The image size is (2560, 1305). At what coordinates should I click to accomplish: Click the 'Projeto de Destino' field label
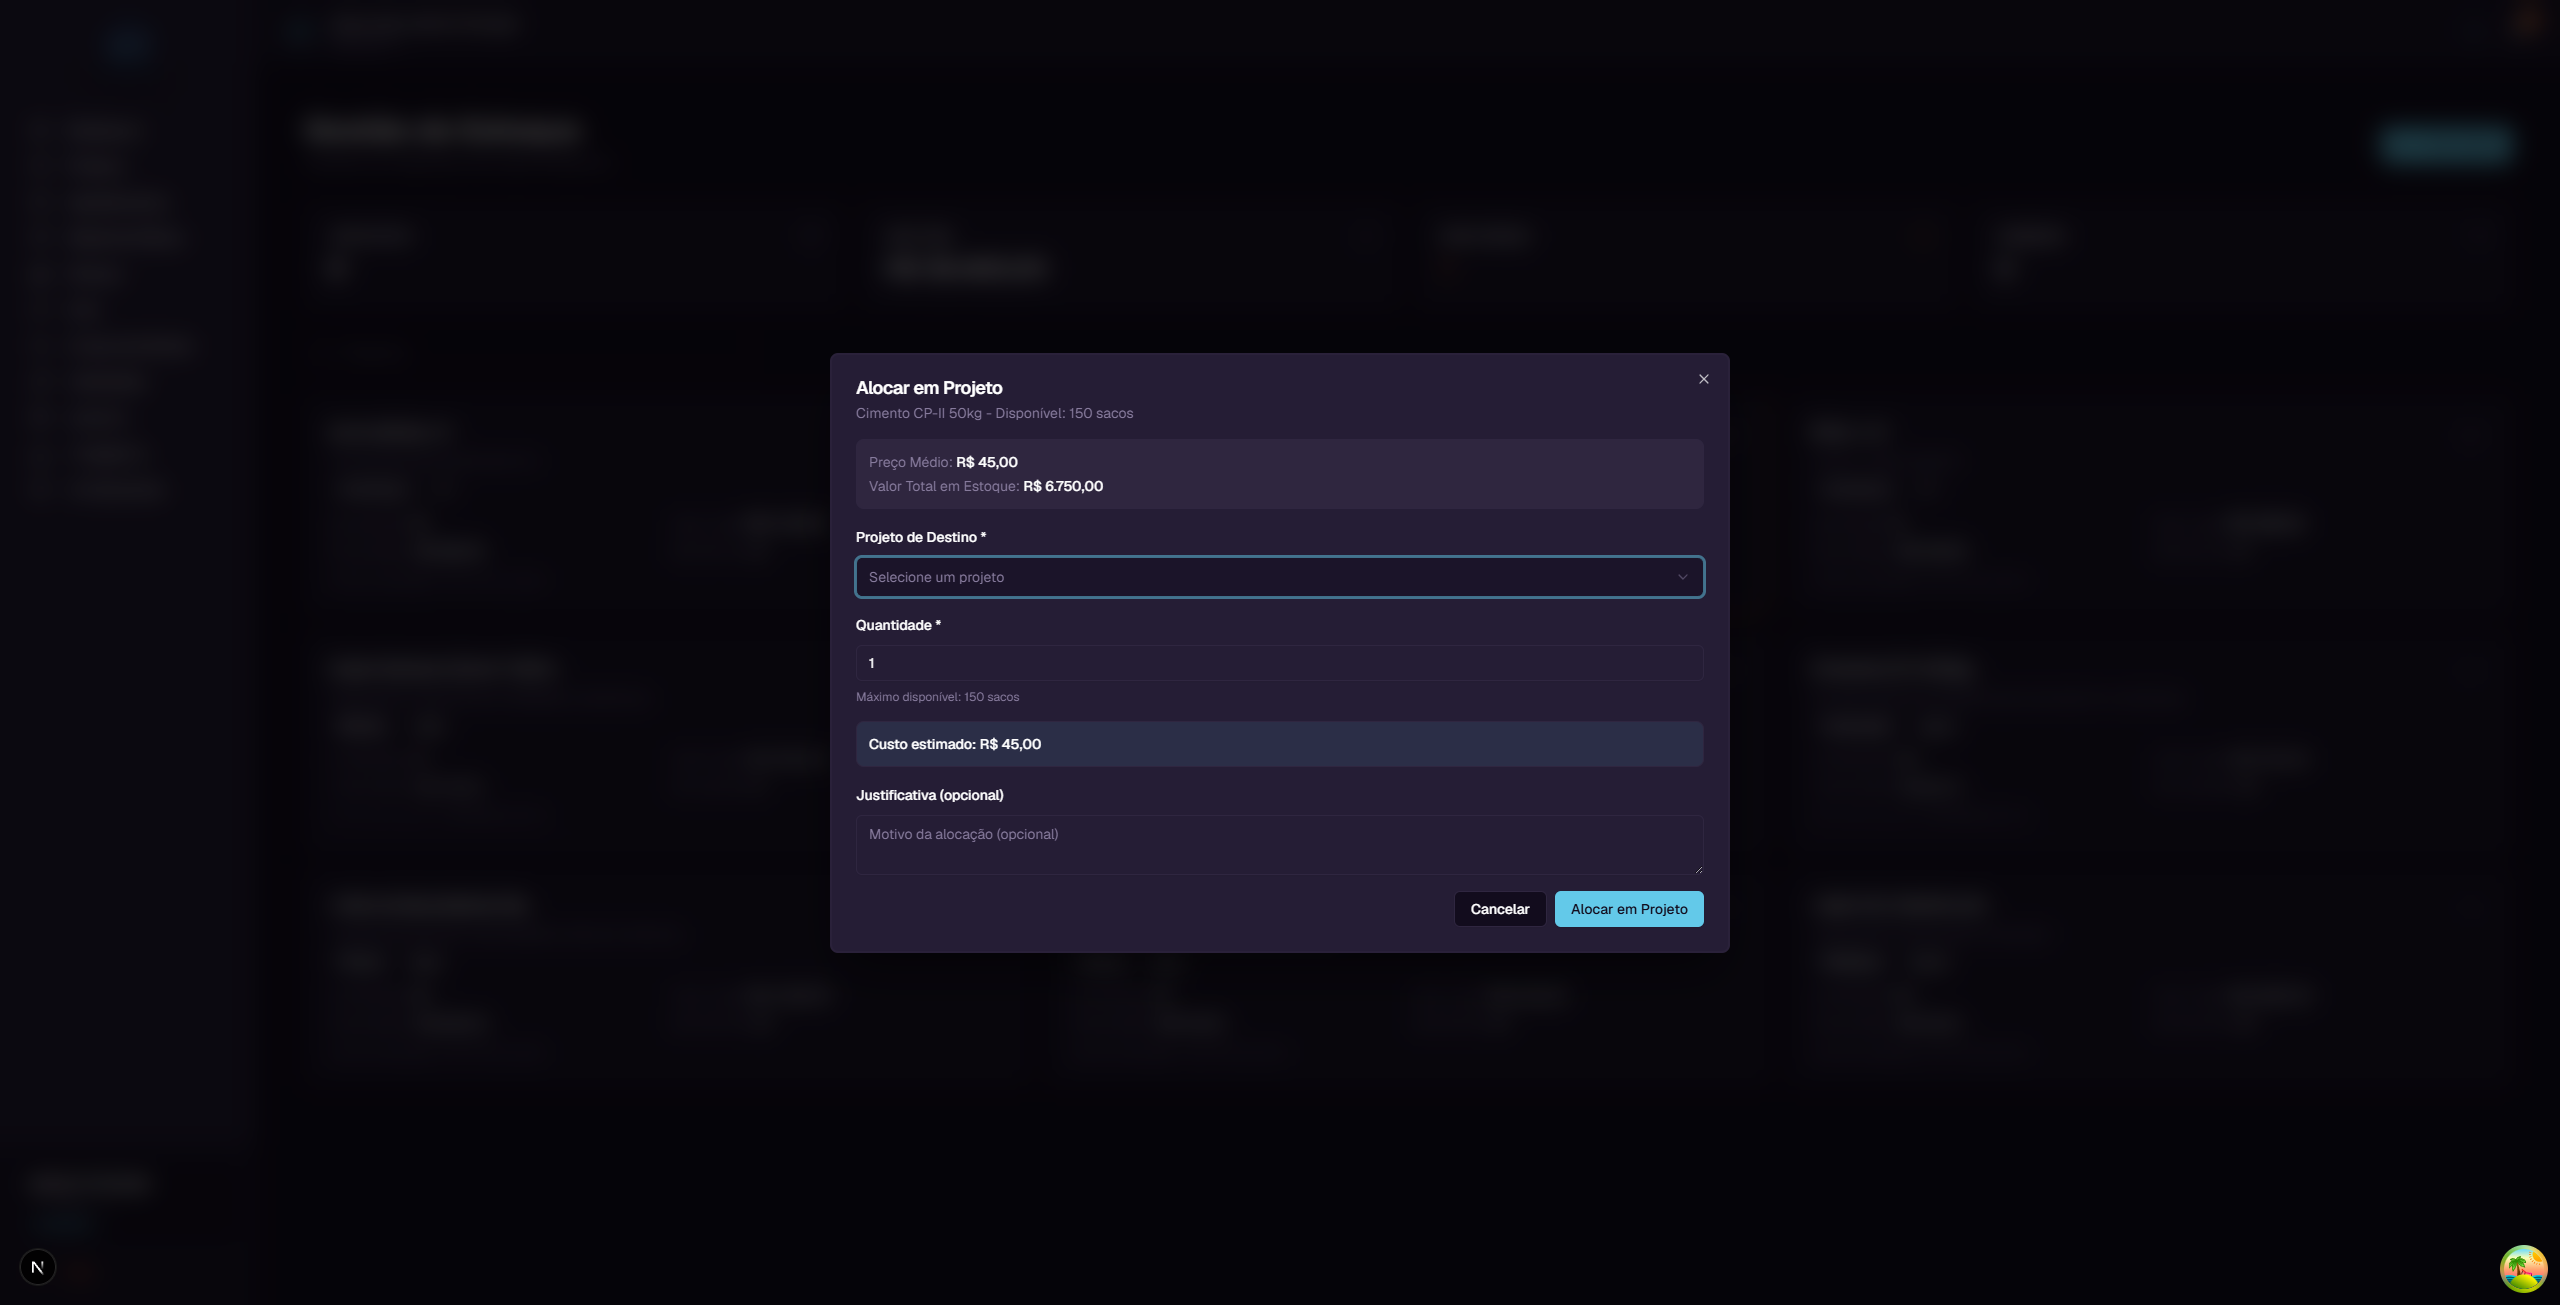pyautogui.click(x=920, y=537)
